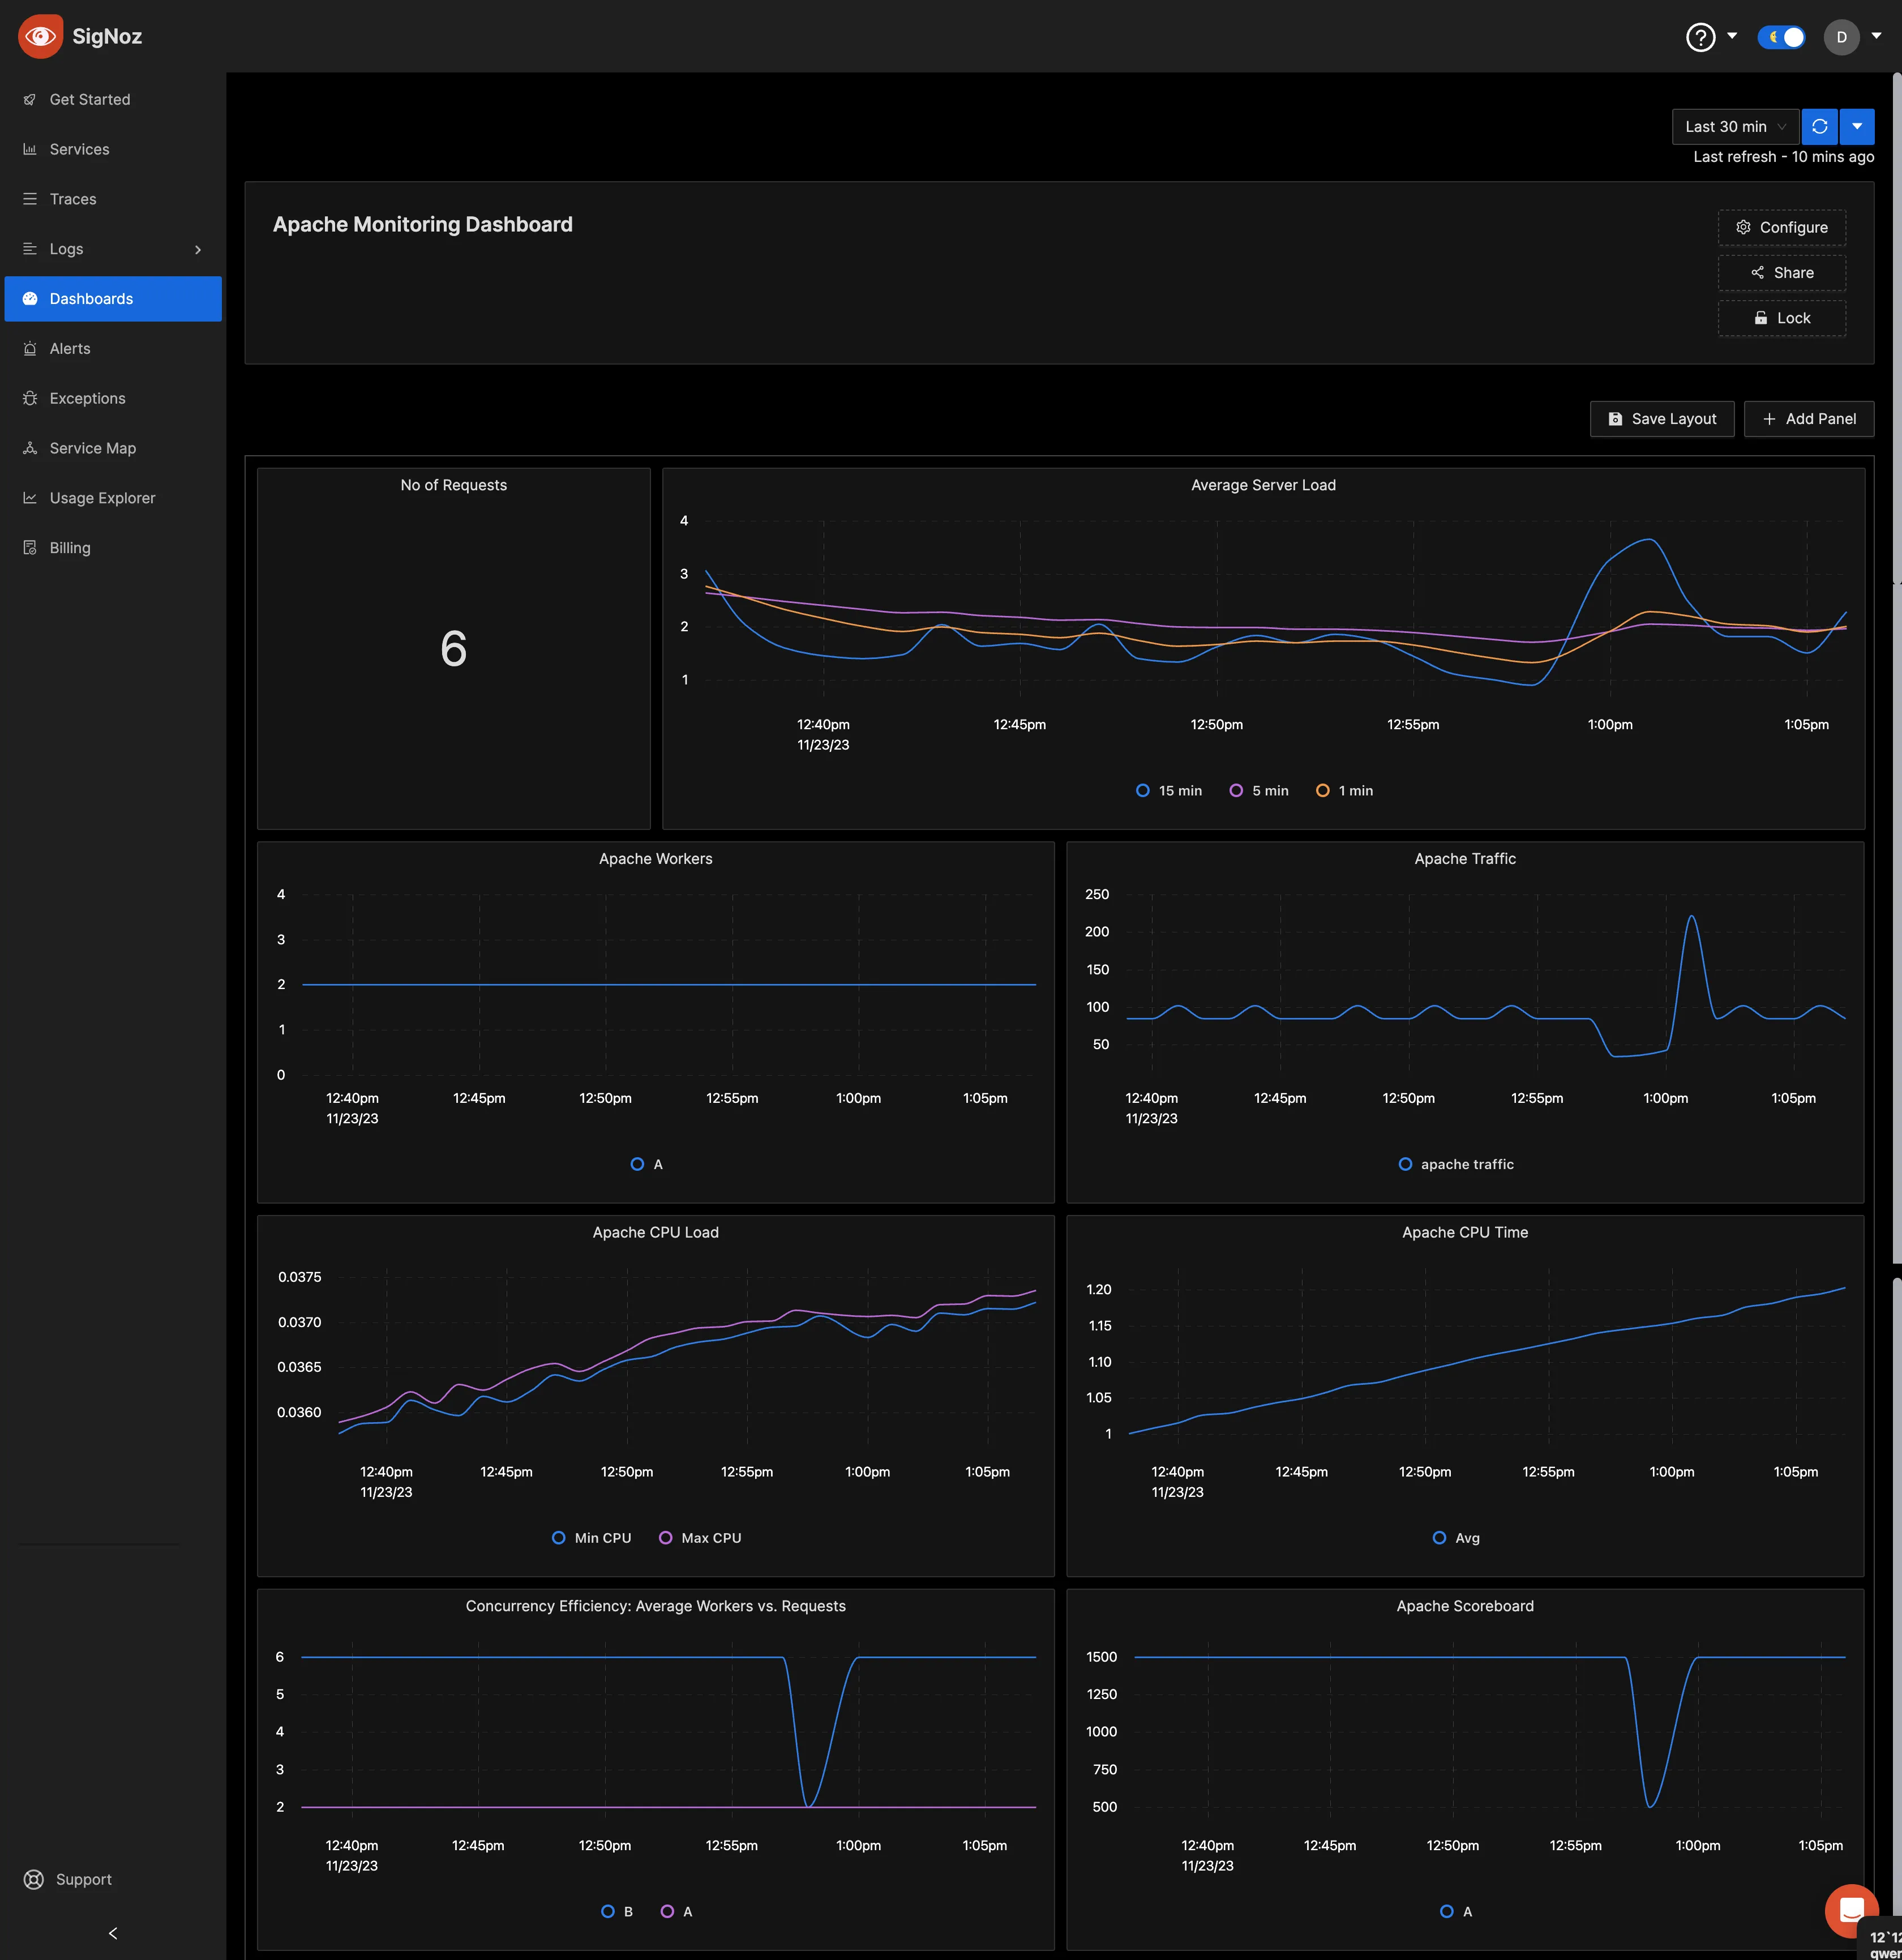1902x1960 pixels.
Task: Toggle legend A in Concurrency Efficiency panel
Action: pos(677,1912)
